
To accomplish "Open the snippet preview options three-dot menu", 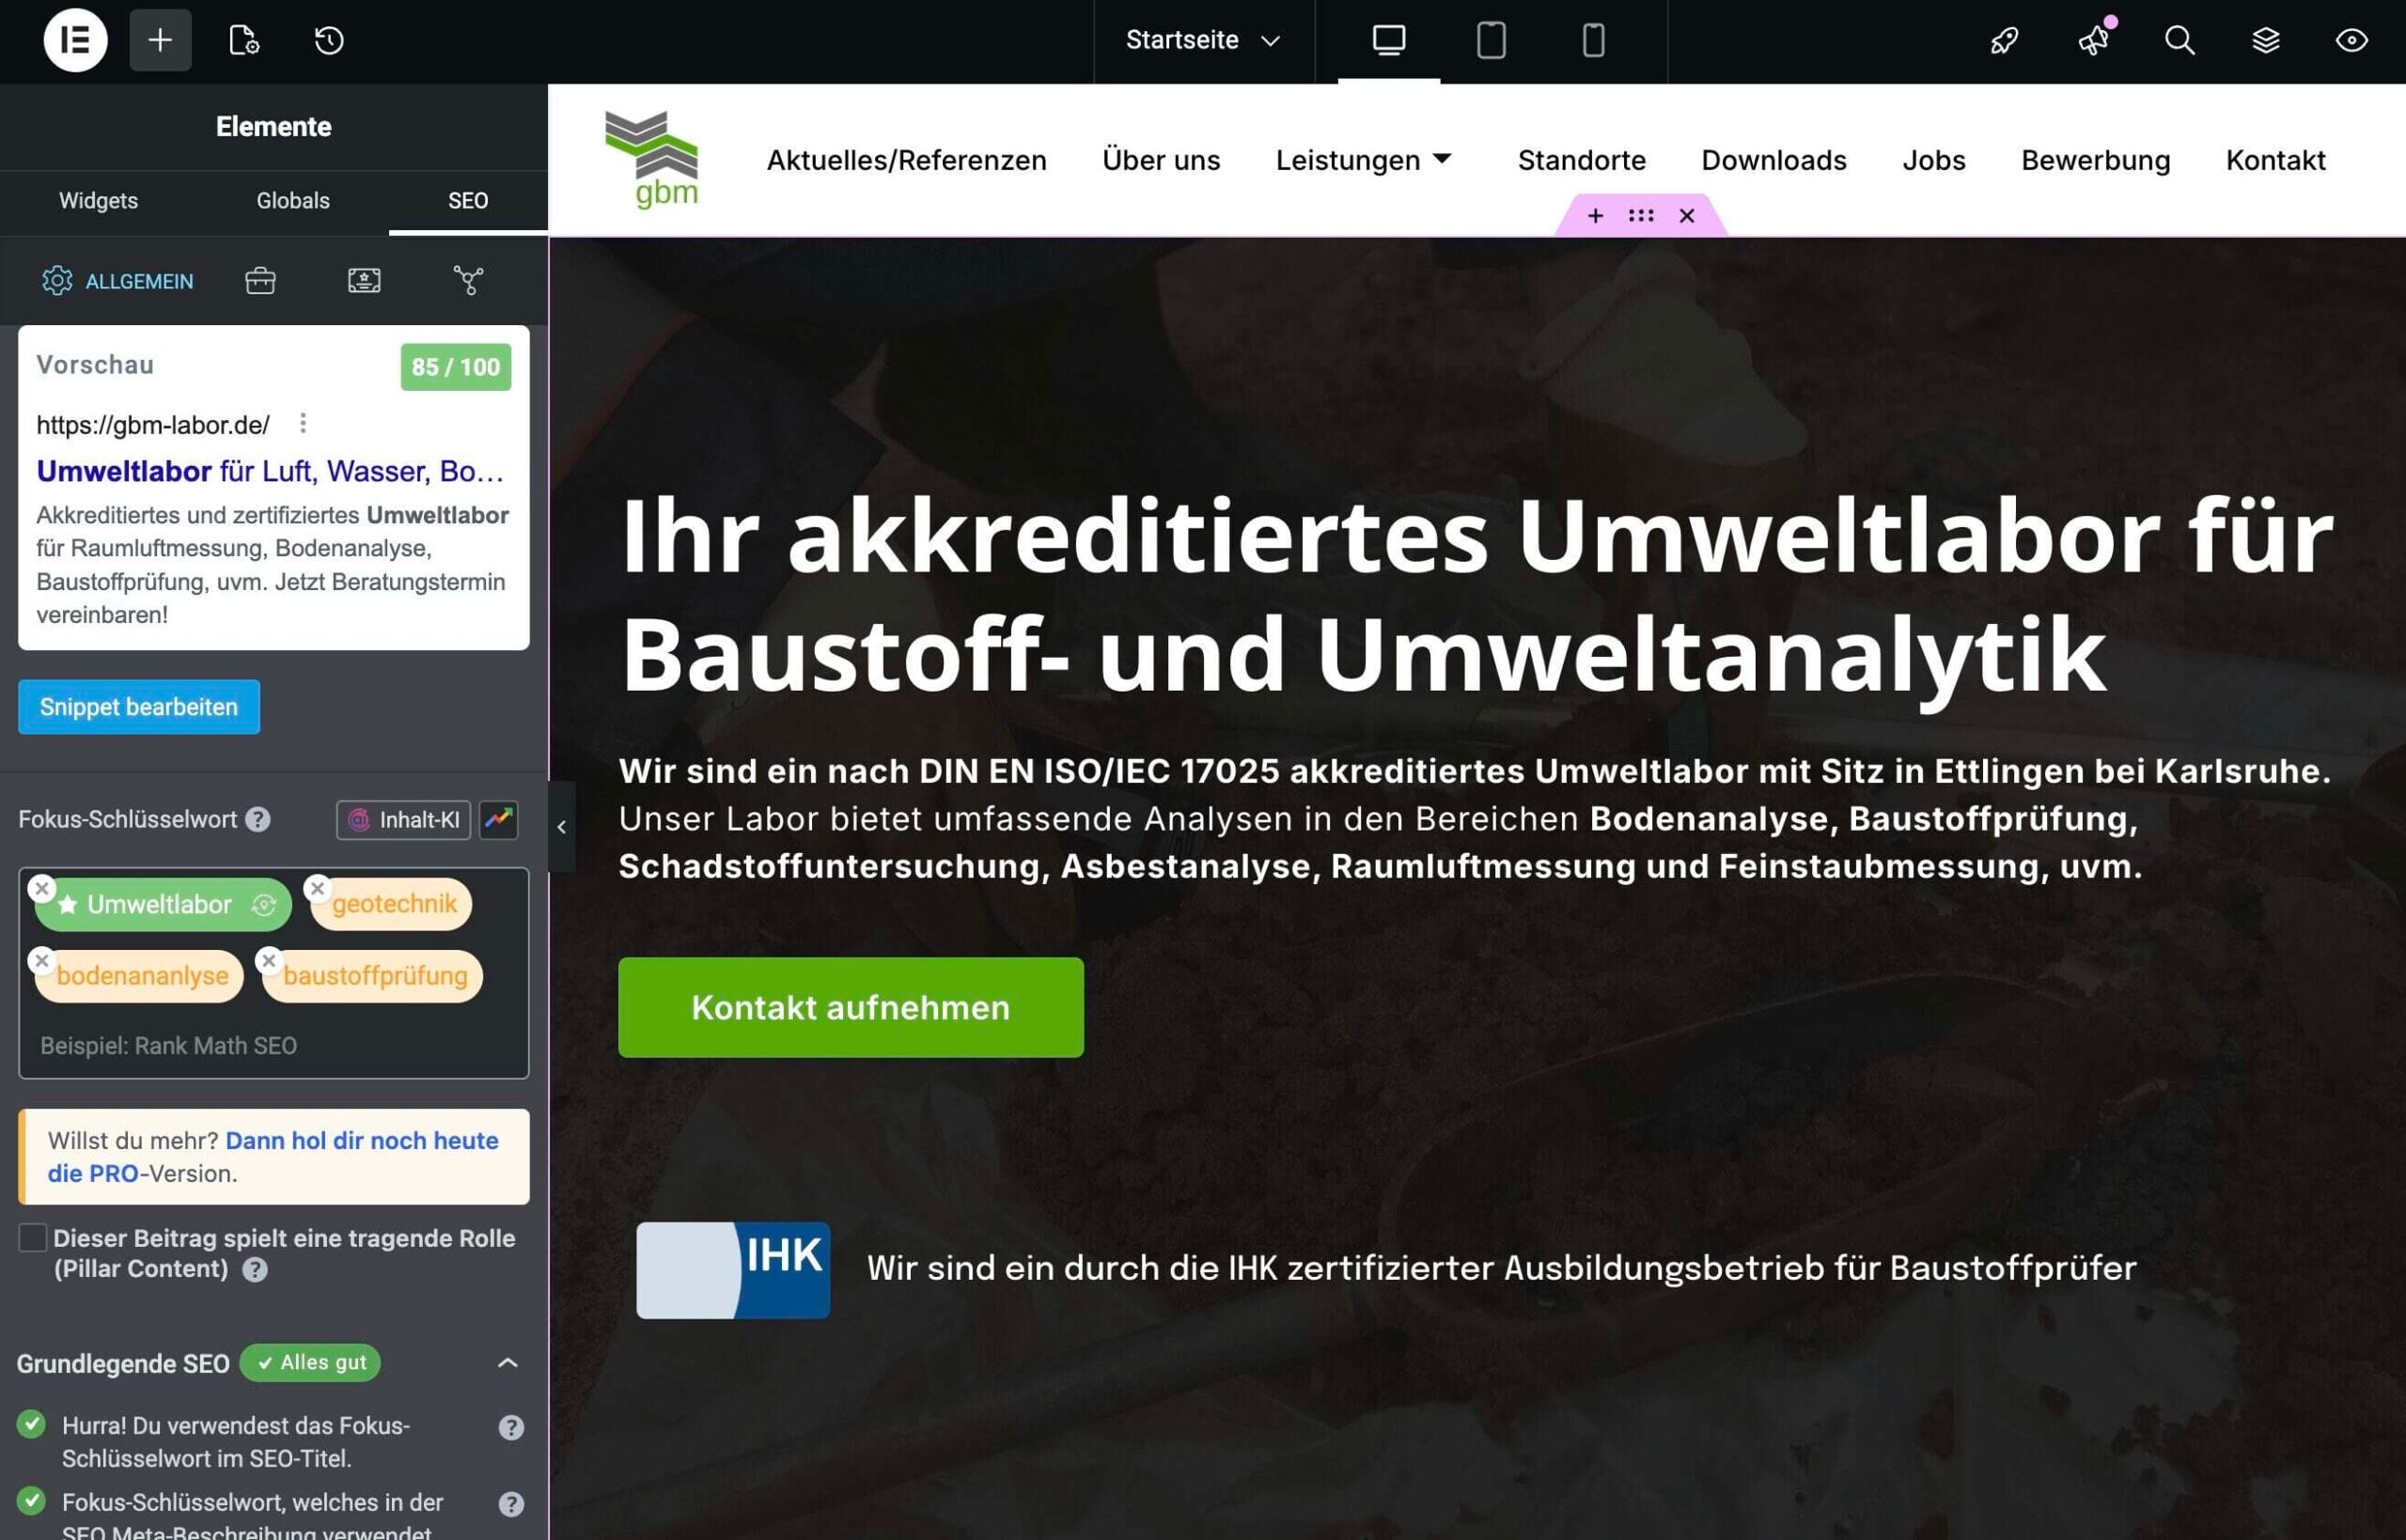I will click(x=303, y=423).
